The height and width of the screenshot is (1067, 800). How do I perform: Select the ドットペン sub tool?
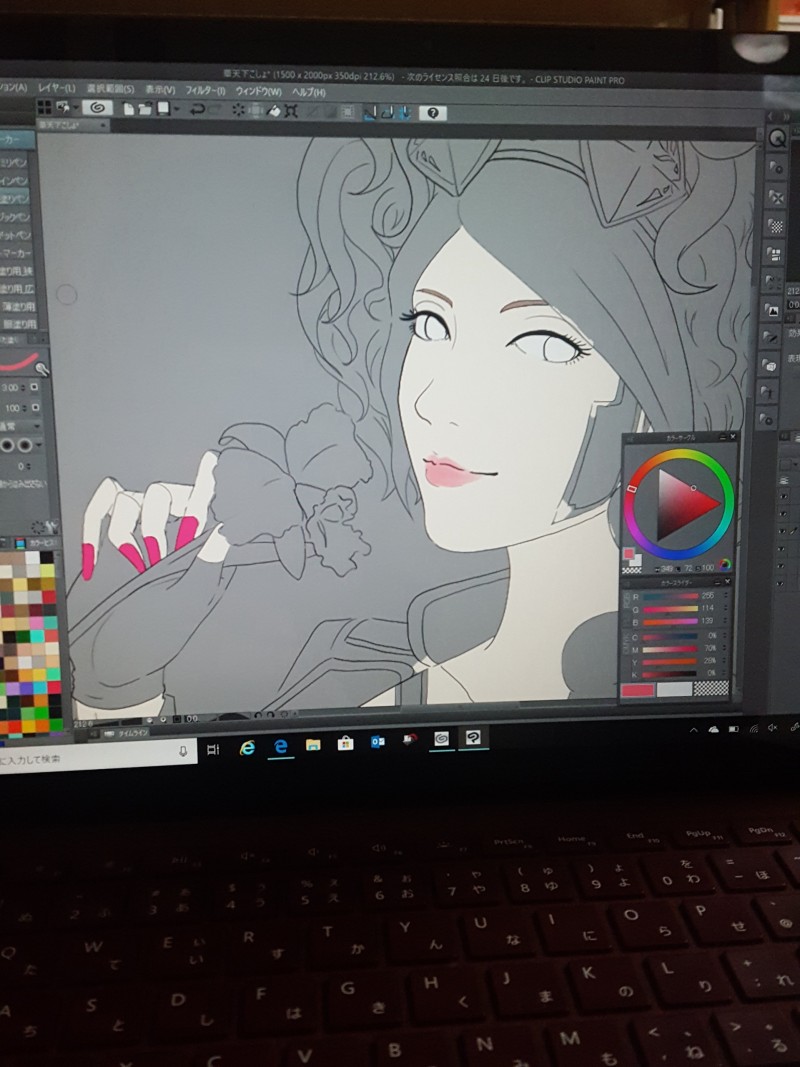click(15, 235)
